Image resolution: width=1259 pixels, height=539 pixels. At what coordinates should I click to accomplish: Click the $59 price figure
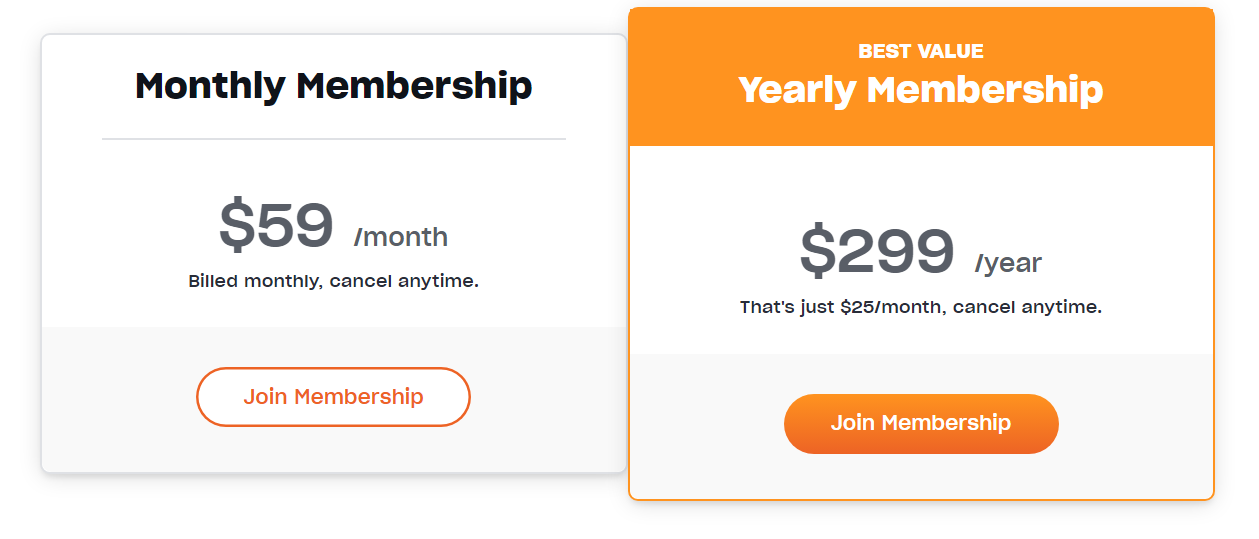[276, 225]
